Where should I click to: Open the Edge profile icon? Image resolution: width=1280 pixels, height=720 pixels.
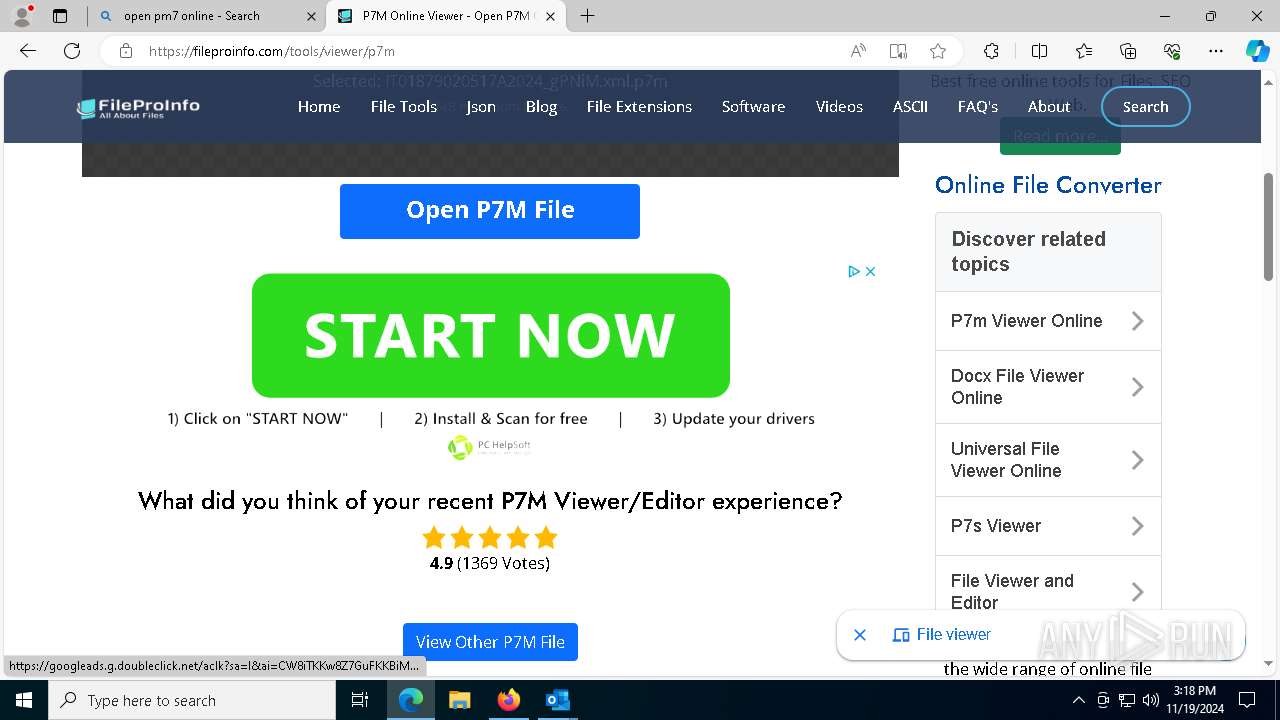tap(22, 16)
